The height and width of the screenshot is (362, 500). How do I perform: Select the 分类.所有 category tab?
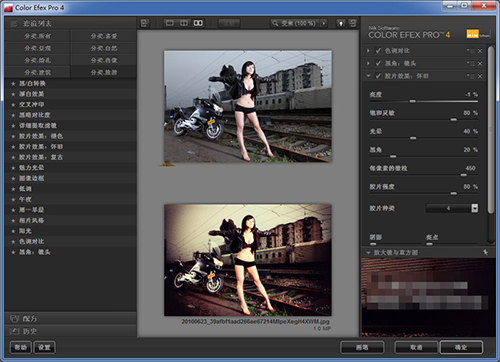click(37, 36)
